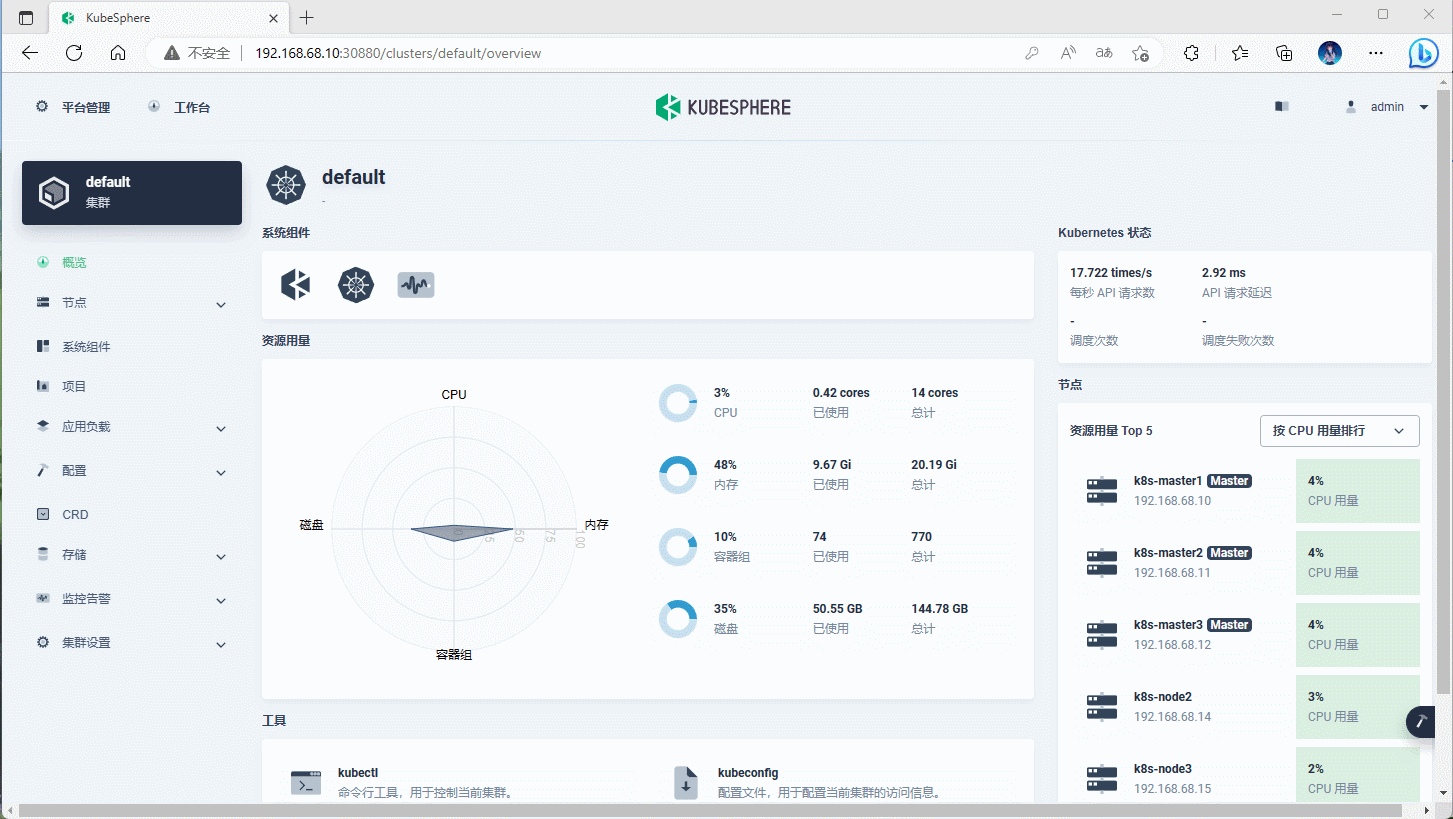Open the k8s-node2 node link
Viewport: 1453px width, 819px height.
click(1163, 697)
